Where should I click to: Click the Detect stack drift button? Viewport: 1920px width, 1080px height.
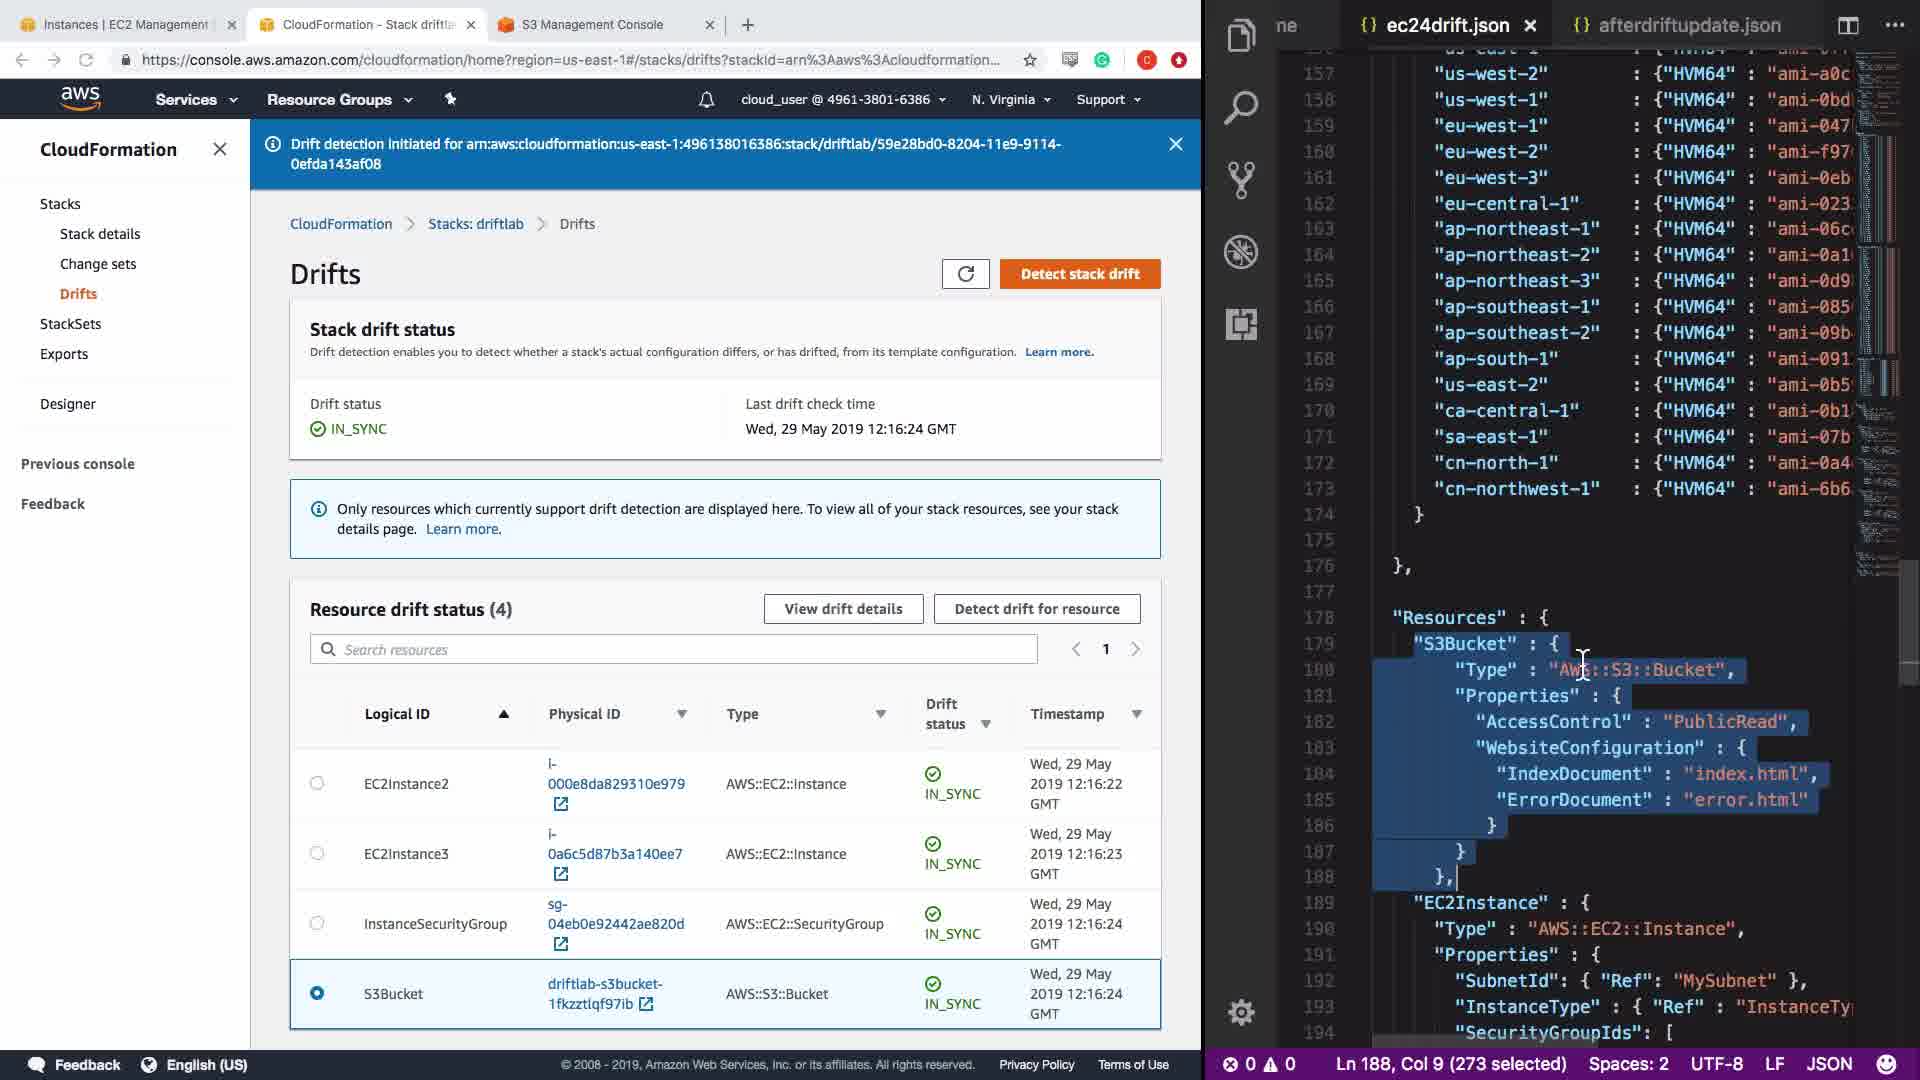pos(1079,274)
